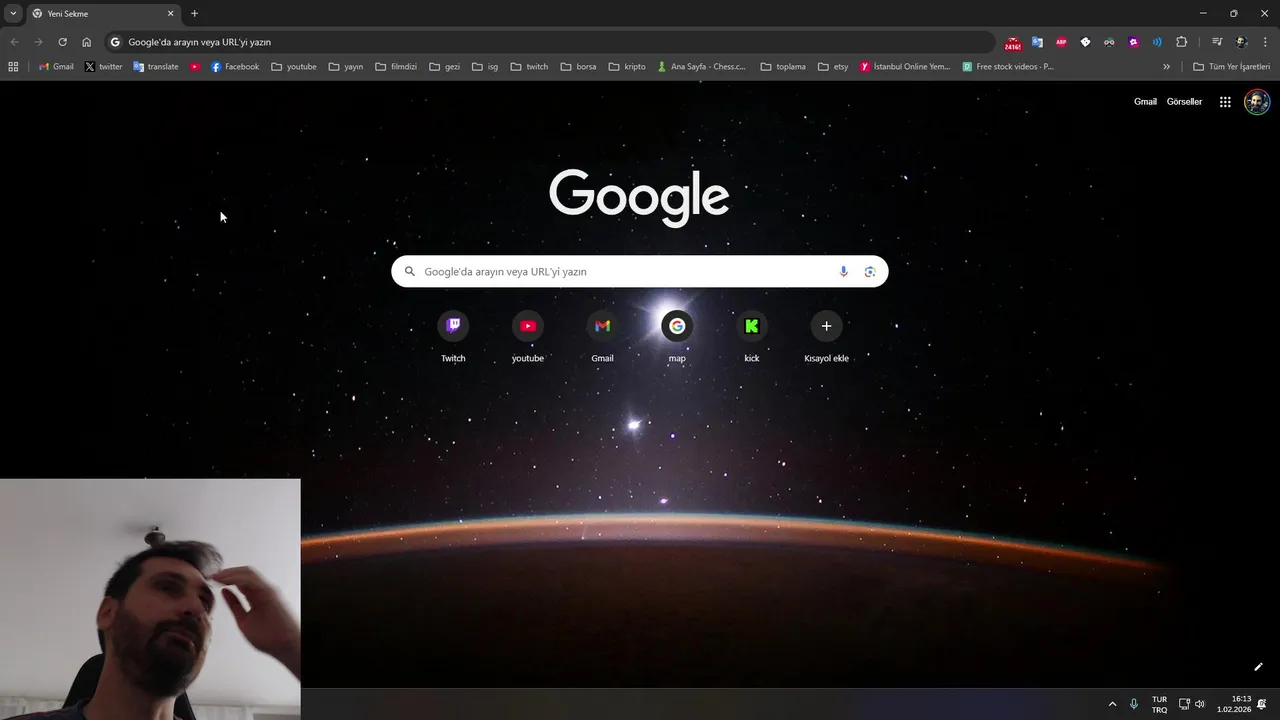Search by image with Google Lens icon
The height and width of the screenshot is (720, 1280).
coord(870,271)
